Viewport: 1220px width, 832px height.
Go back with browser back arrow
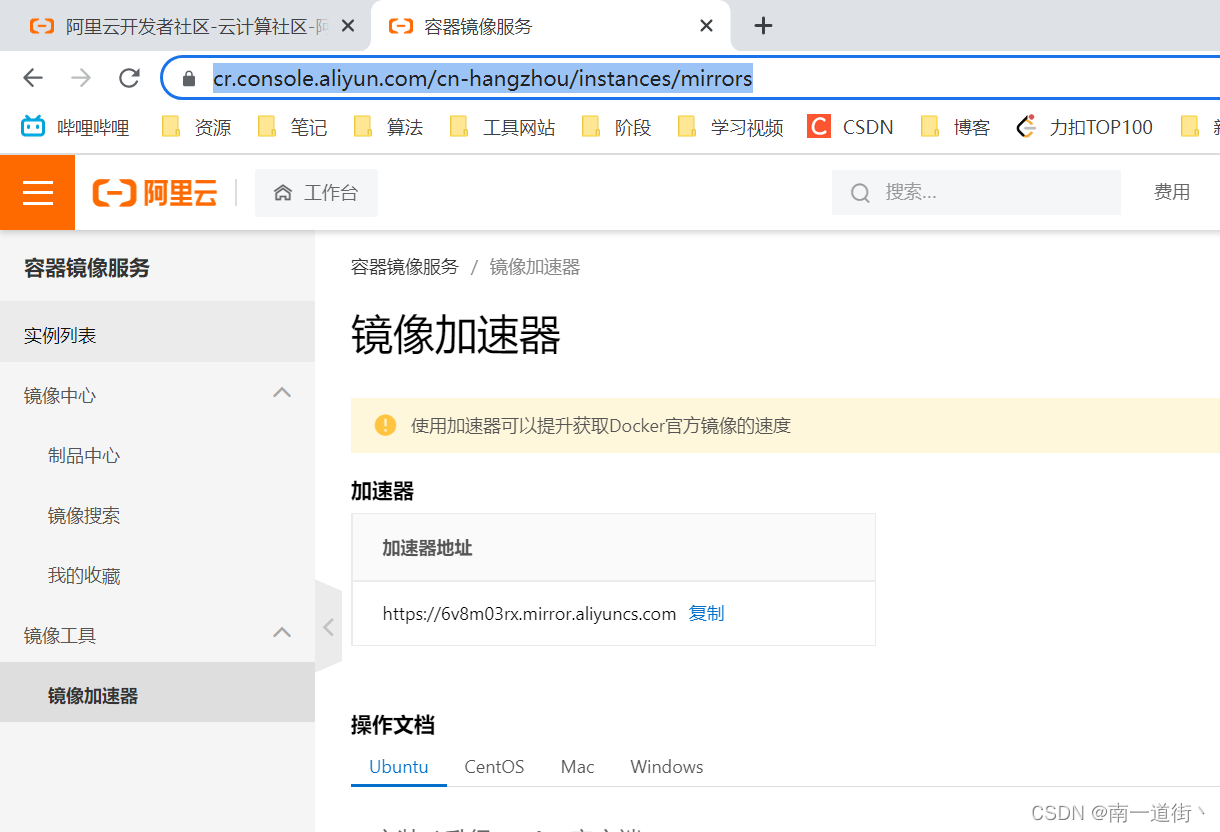click(33, 78)
